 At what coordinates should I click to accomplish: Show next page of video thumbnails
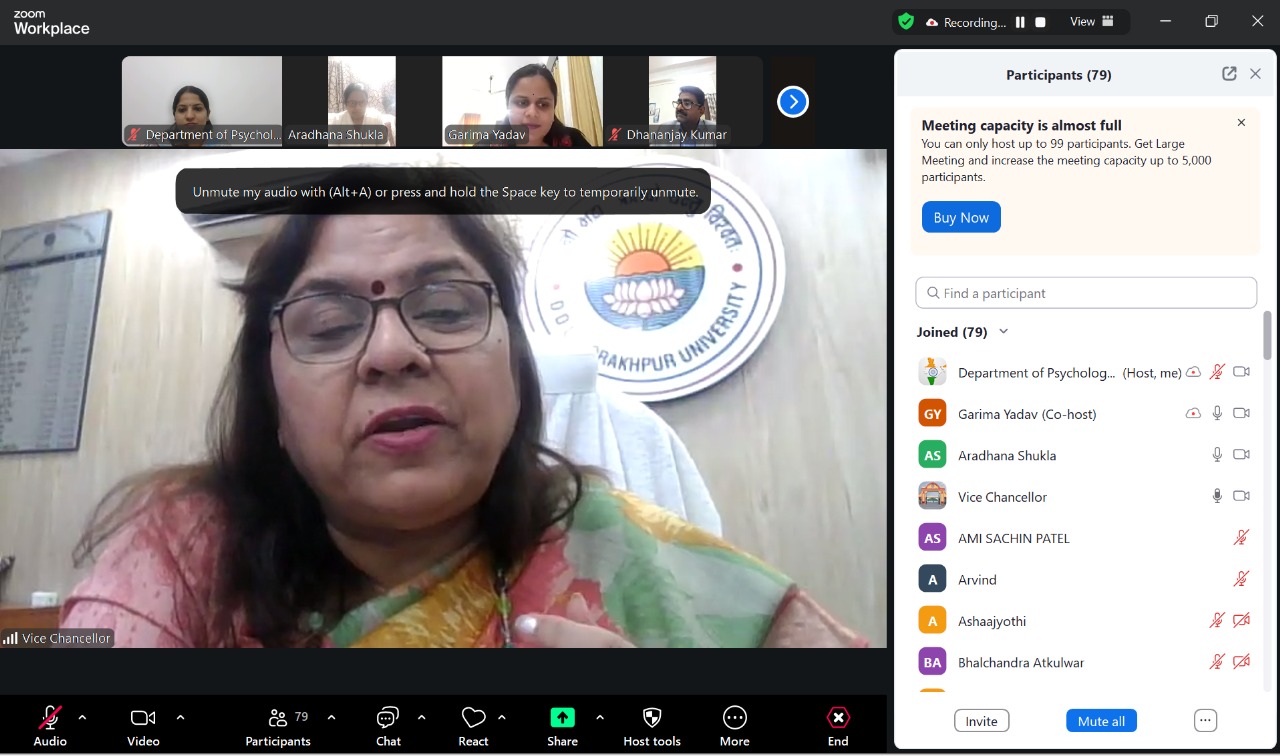[x=792, y=102]
